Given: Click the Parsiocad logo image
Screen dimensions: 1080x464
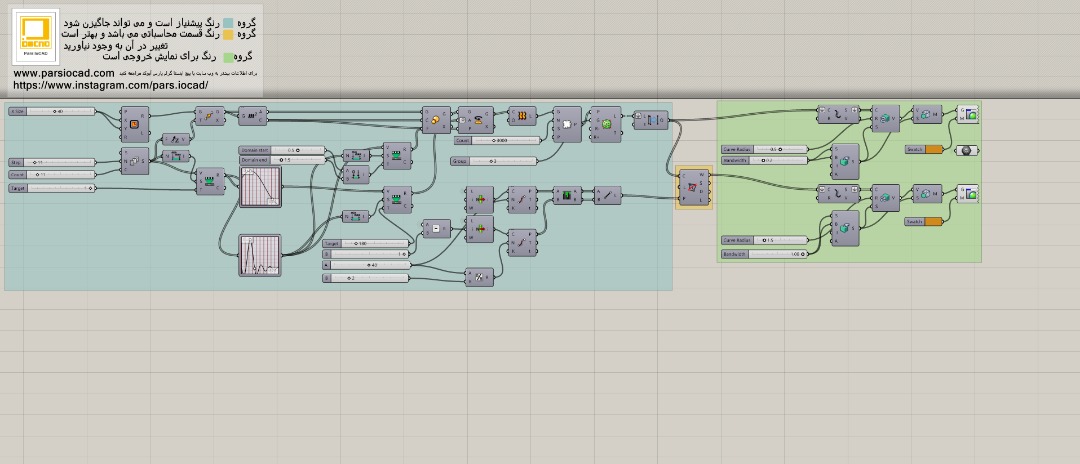Looking at the screenshot, I should tap(36, 37).
